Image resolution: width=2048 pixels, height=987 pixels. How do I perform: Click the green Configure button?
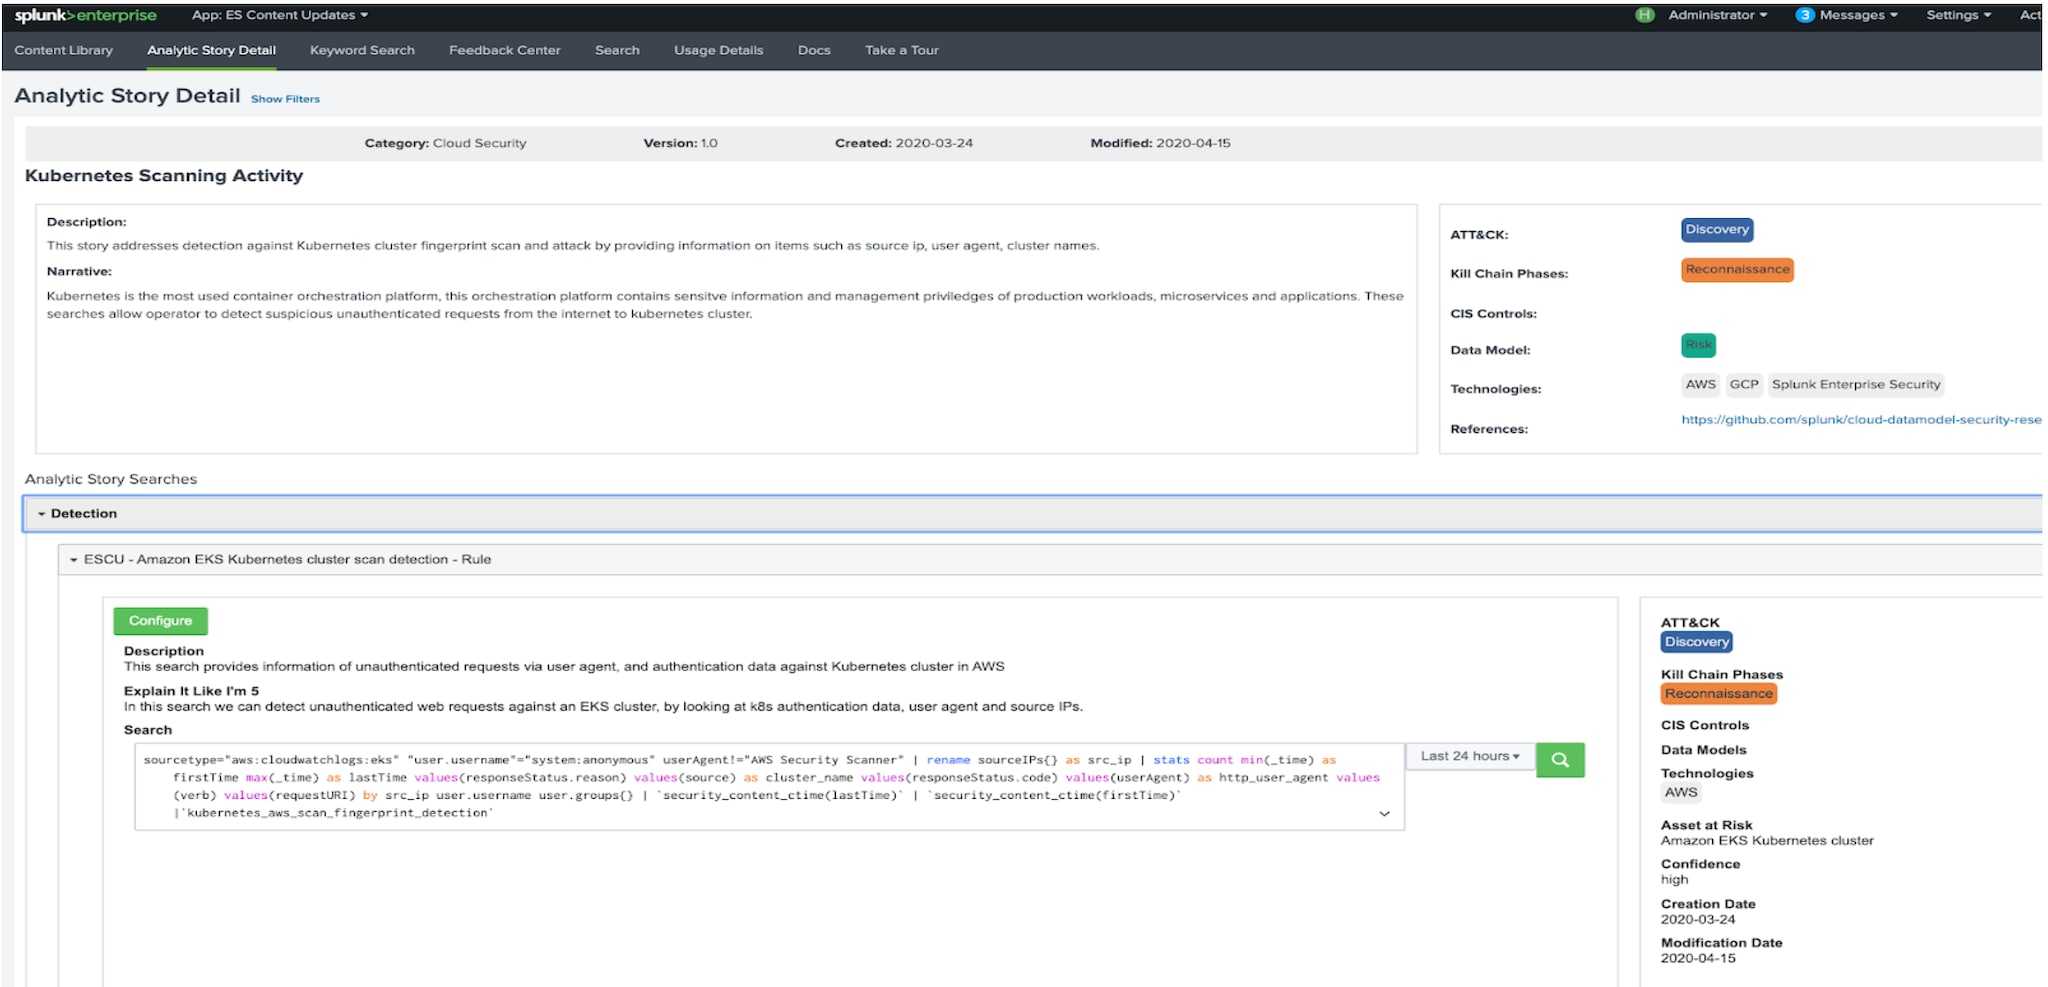point(160,621)
